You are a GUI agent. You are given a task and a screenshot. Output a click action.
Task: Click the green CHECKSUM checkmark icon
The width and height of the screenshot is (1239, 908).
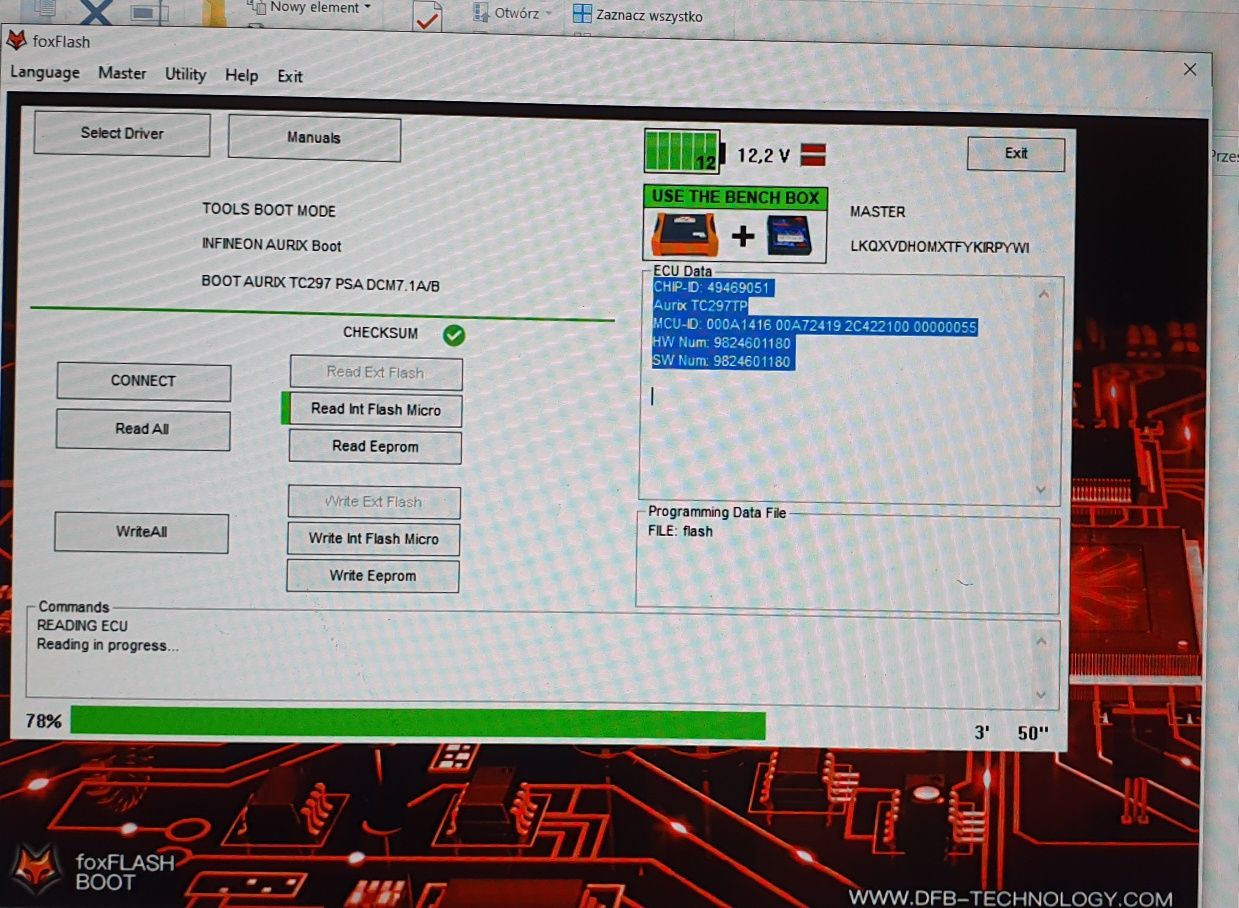(x=454, y=335)
